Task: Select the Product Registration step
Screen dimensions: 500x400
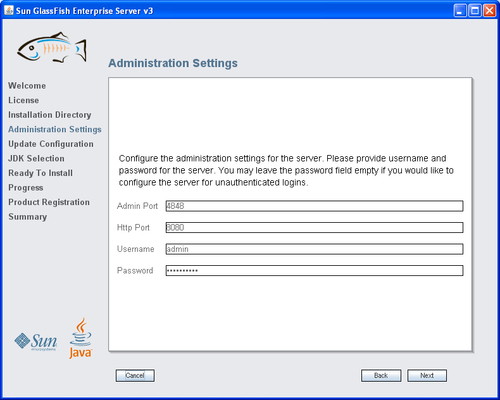Action: coord(49,202)
